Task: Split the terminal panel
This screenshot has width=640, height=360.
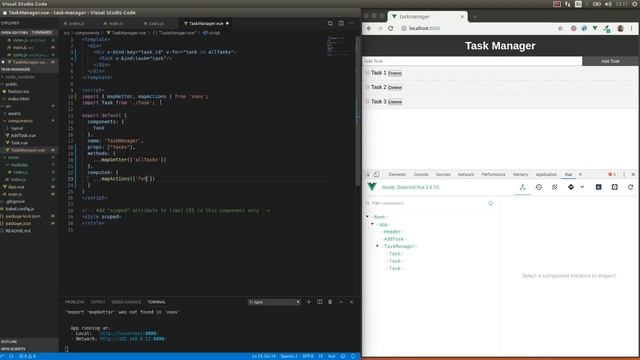Action: pos(320,302)
